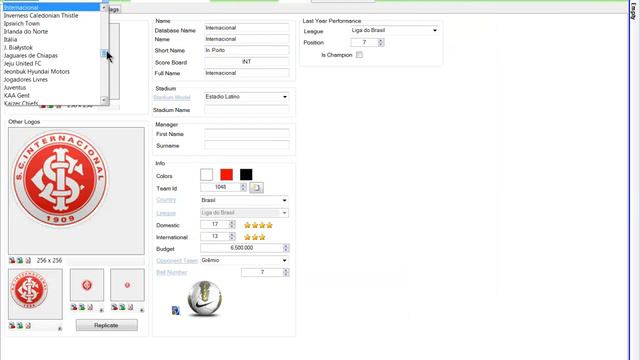The image size is (640, 360).
Task: Increase Budget using the spinner up arrow
Action: (x=286, y=246)
